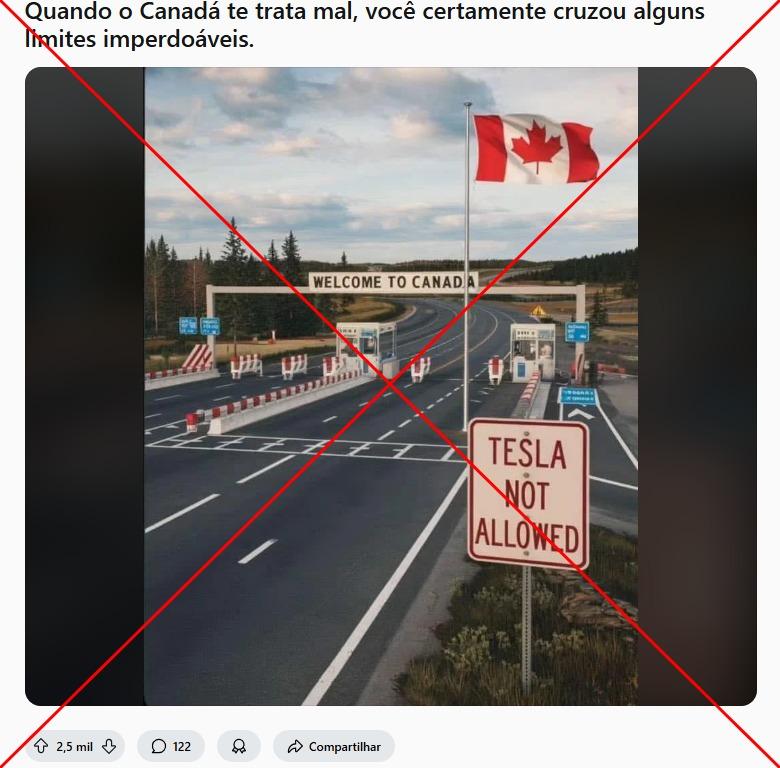
Task: Click the share arrow icon
Action: click(295, 746)
